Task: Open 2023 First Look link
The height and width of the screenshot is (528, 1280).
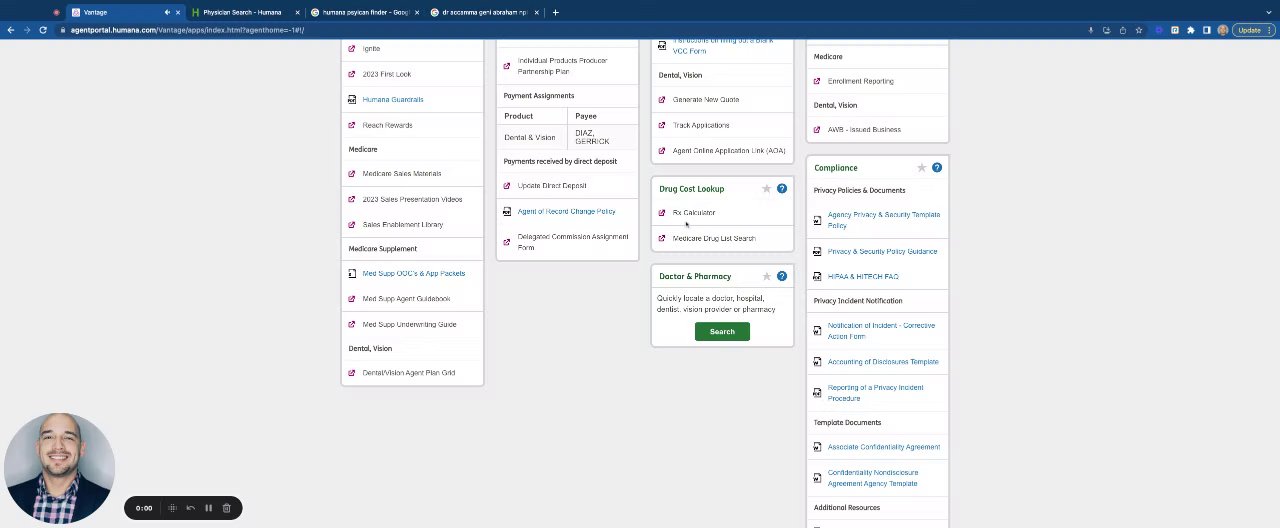Action: point(387,74)
